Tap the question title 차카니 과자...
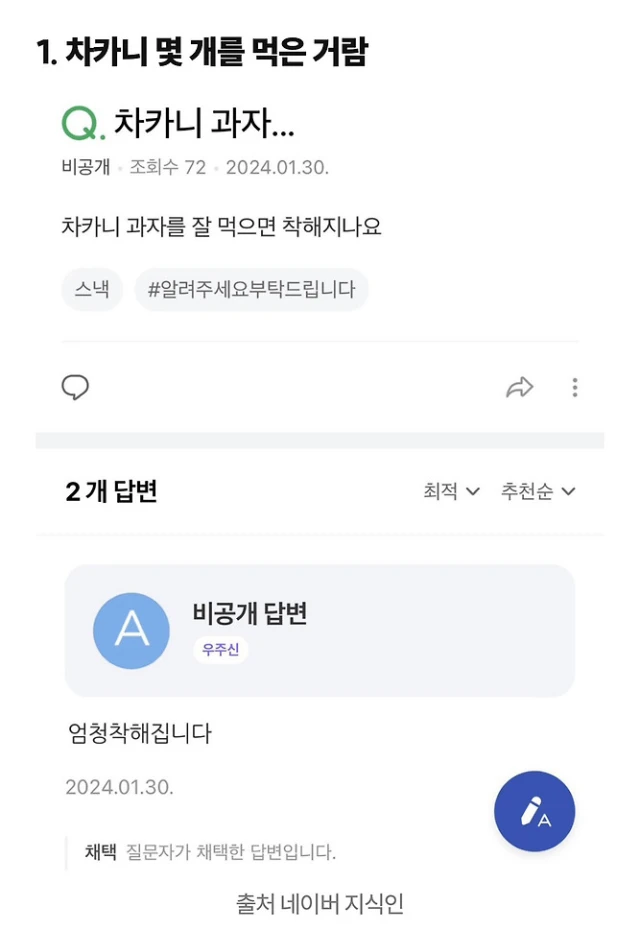 click(204, 123)
